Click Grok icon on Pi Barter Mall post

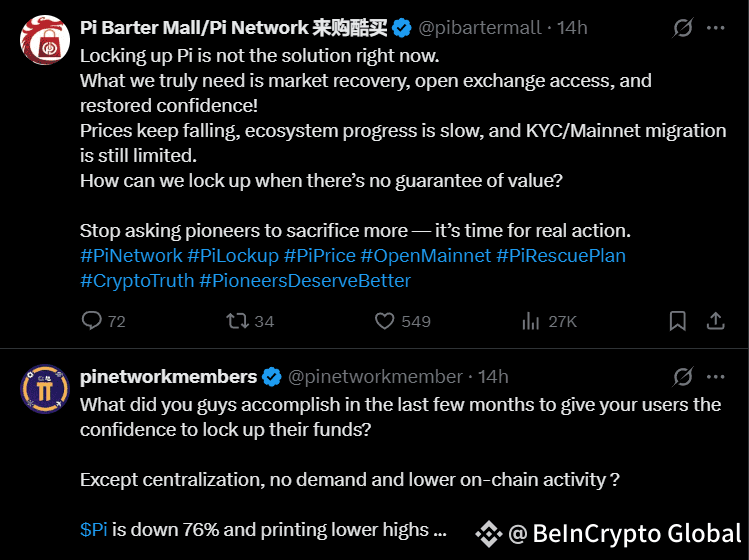tap(683, 28)
